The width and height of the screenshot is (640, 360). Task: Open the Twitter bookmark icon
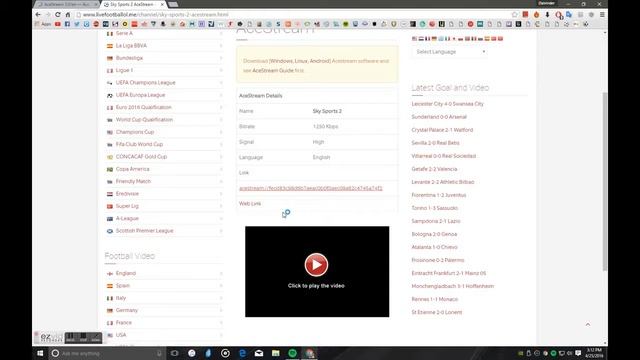click(x=77, y=24)
